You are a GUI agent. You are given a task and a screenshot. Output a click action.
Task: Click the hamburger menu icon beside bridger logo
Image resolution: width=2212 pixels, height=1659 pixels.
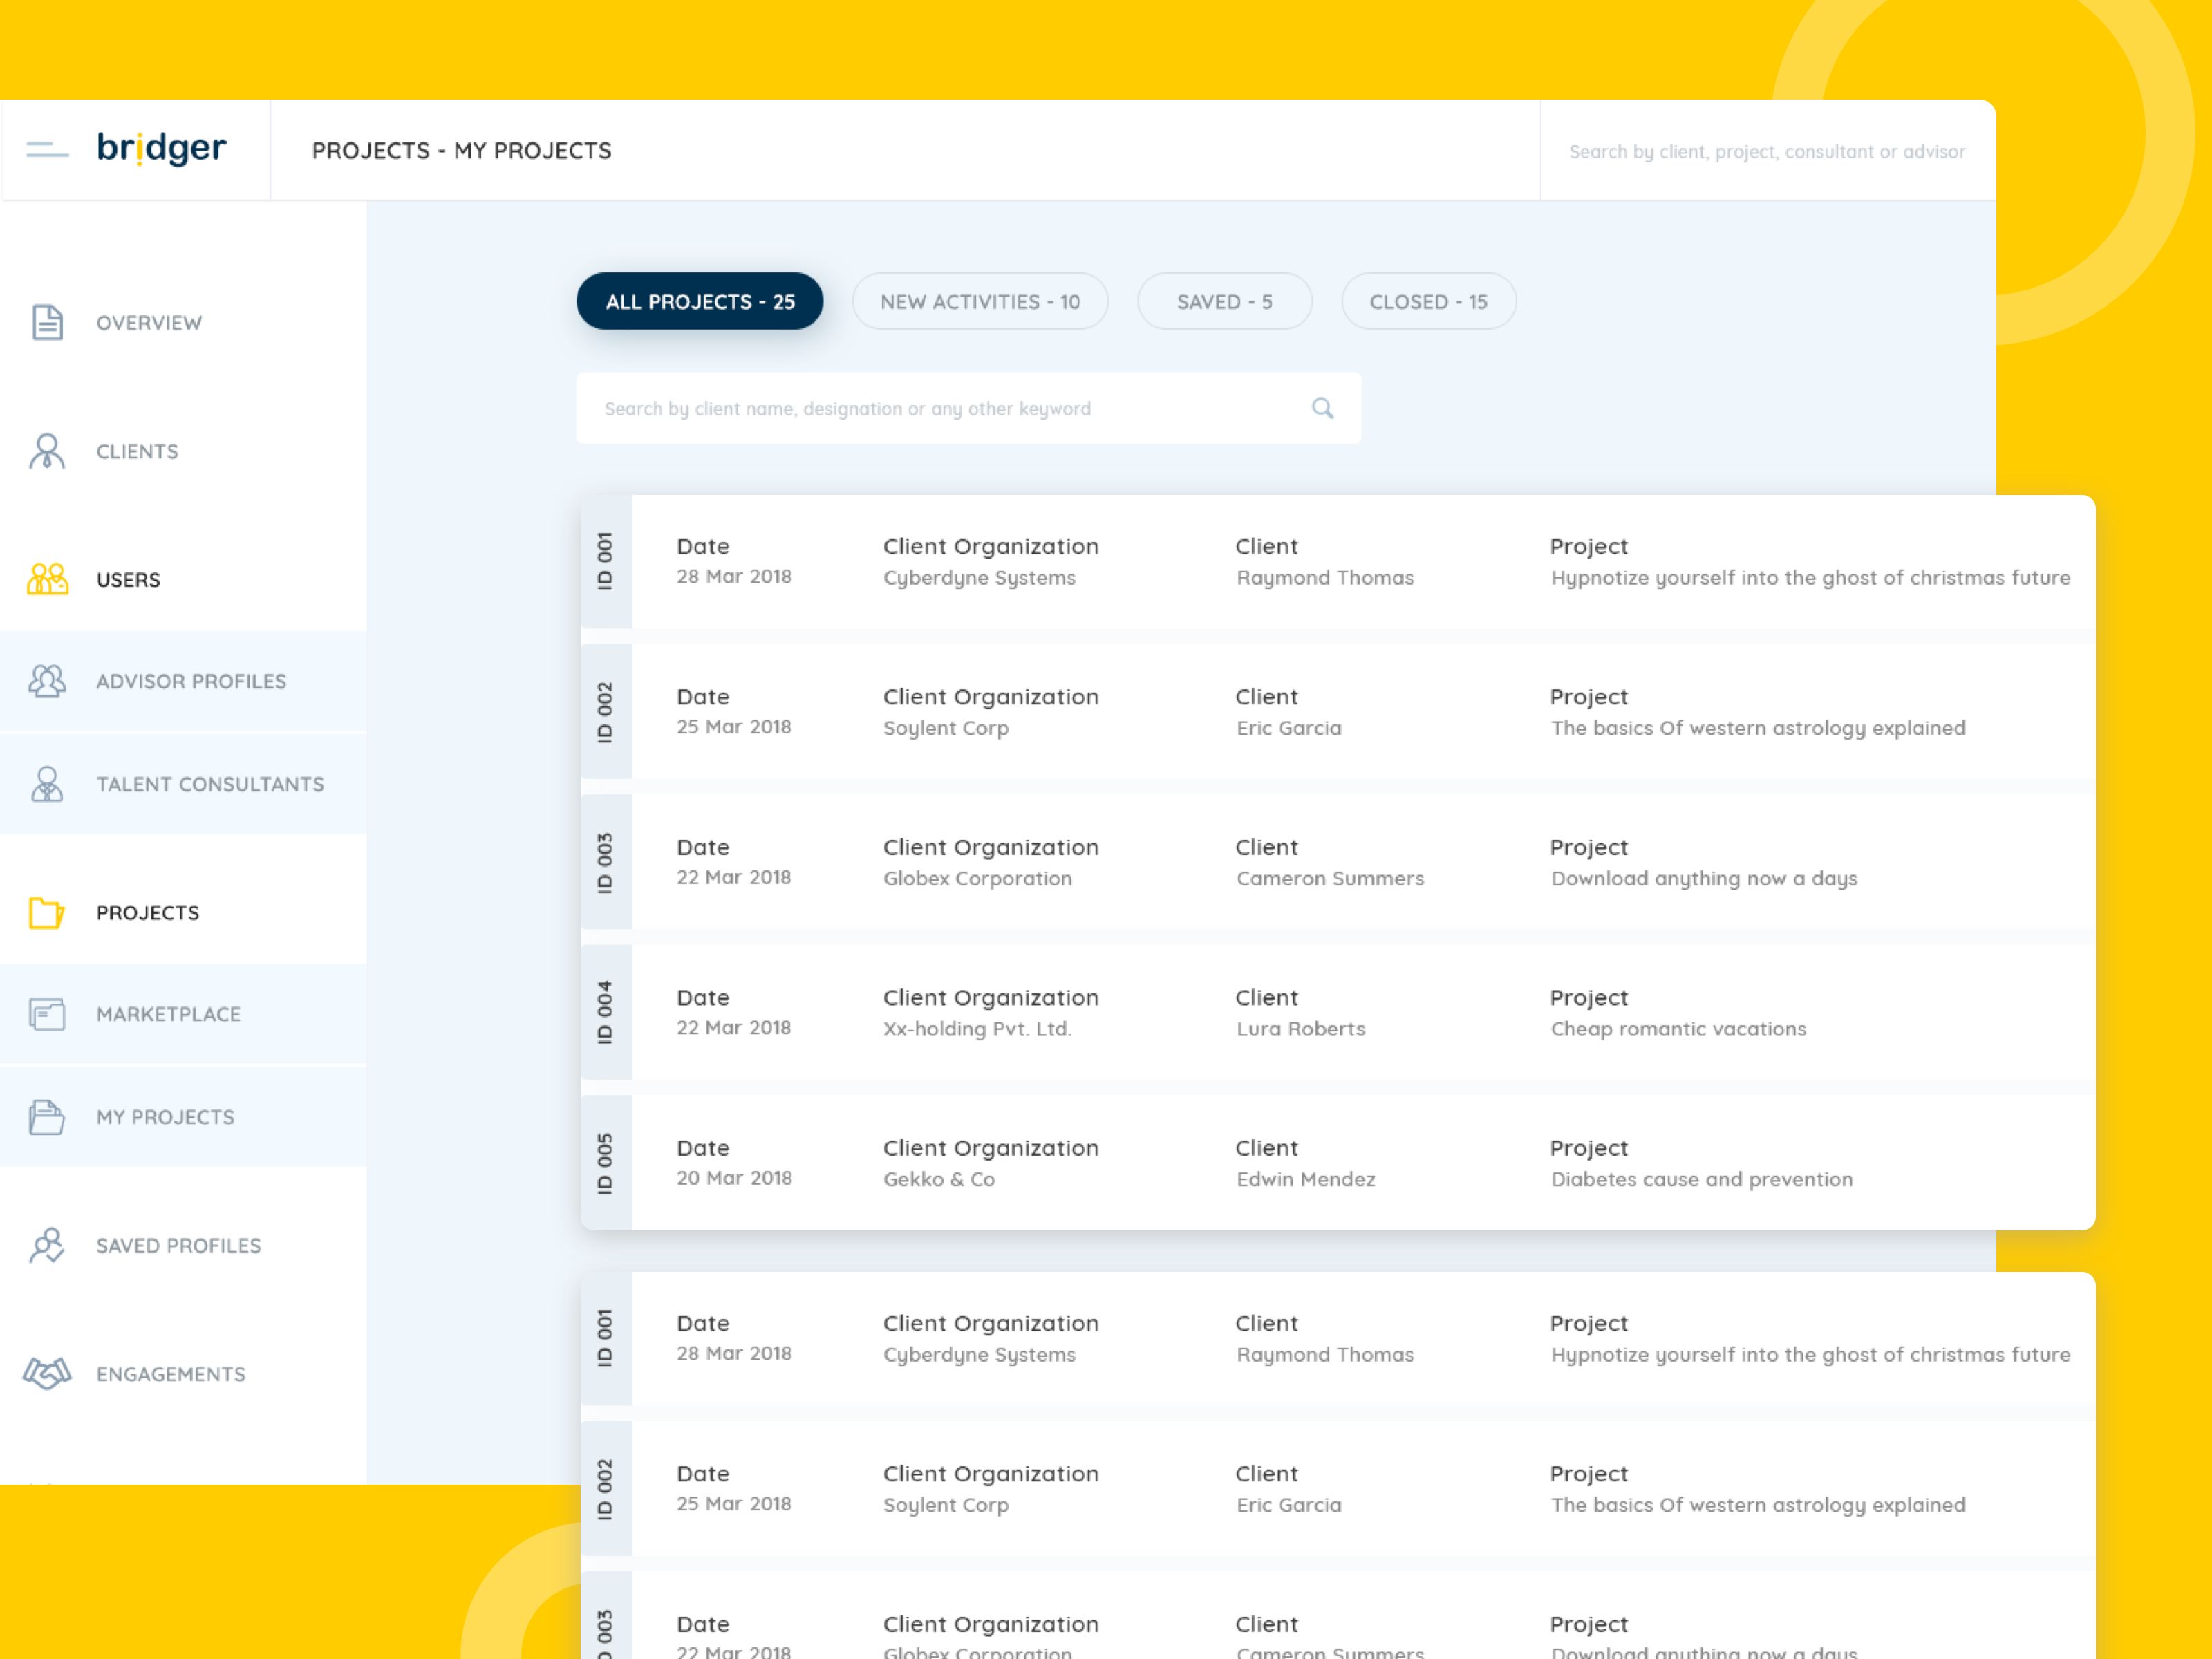tap(47, 150)
